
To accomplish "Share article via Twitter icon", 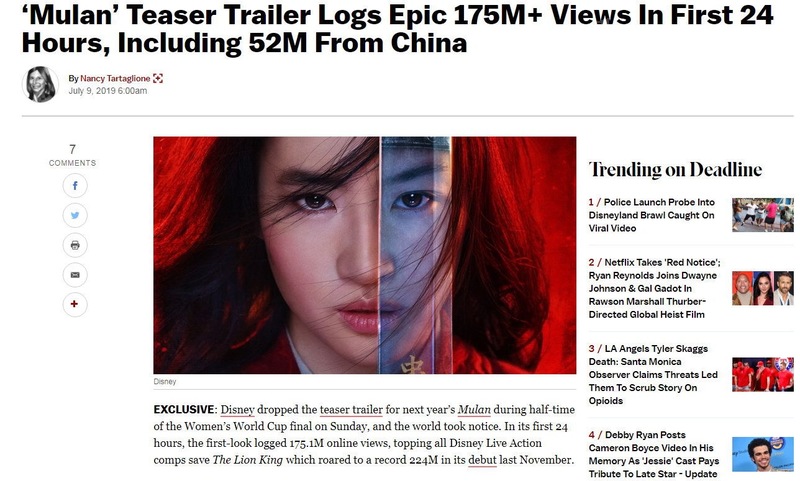I will 75,215.
